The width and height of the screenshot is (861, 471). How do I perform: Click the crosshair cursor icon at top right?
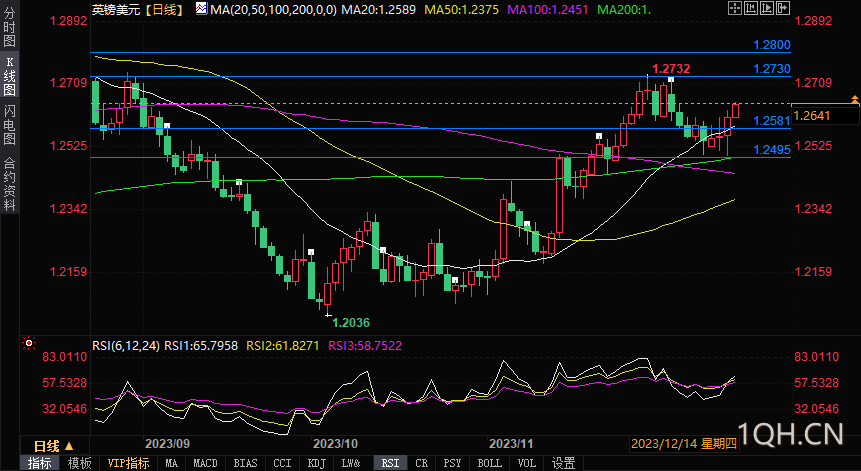pyautogui.click(x=734, y=8)
